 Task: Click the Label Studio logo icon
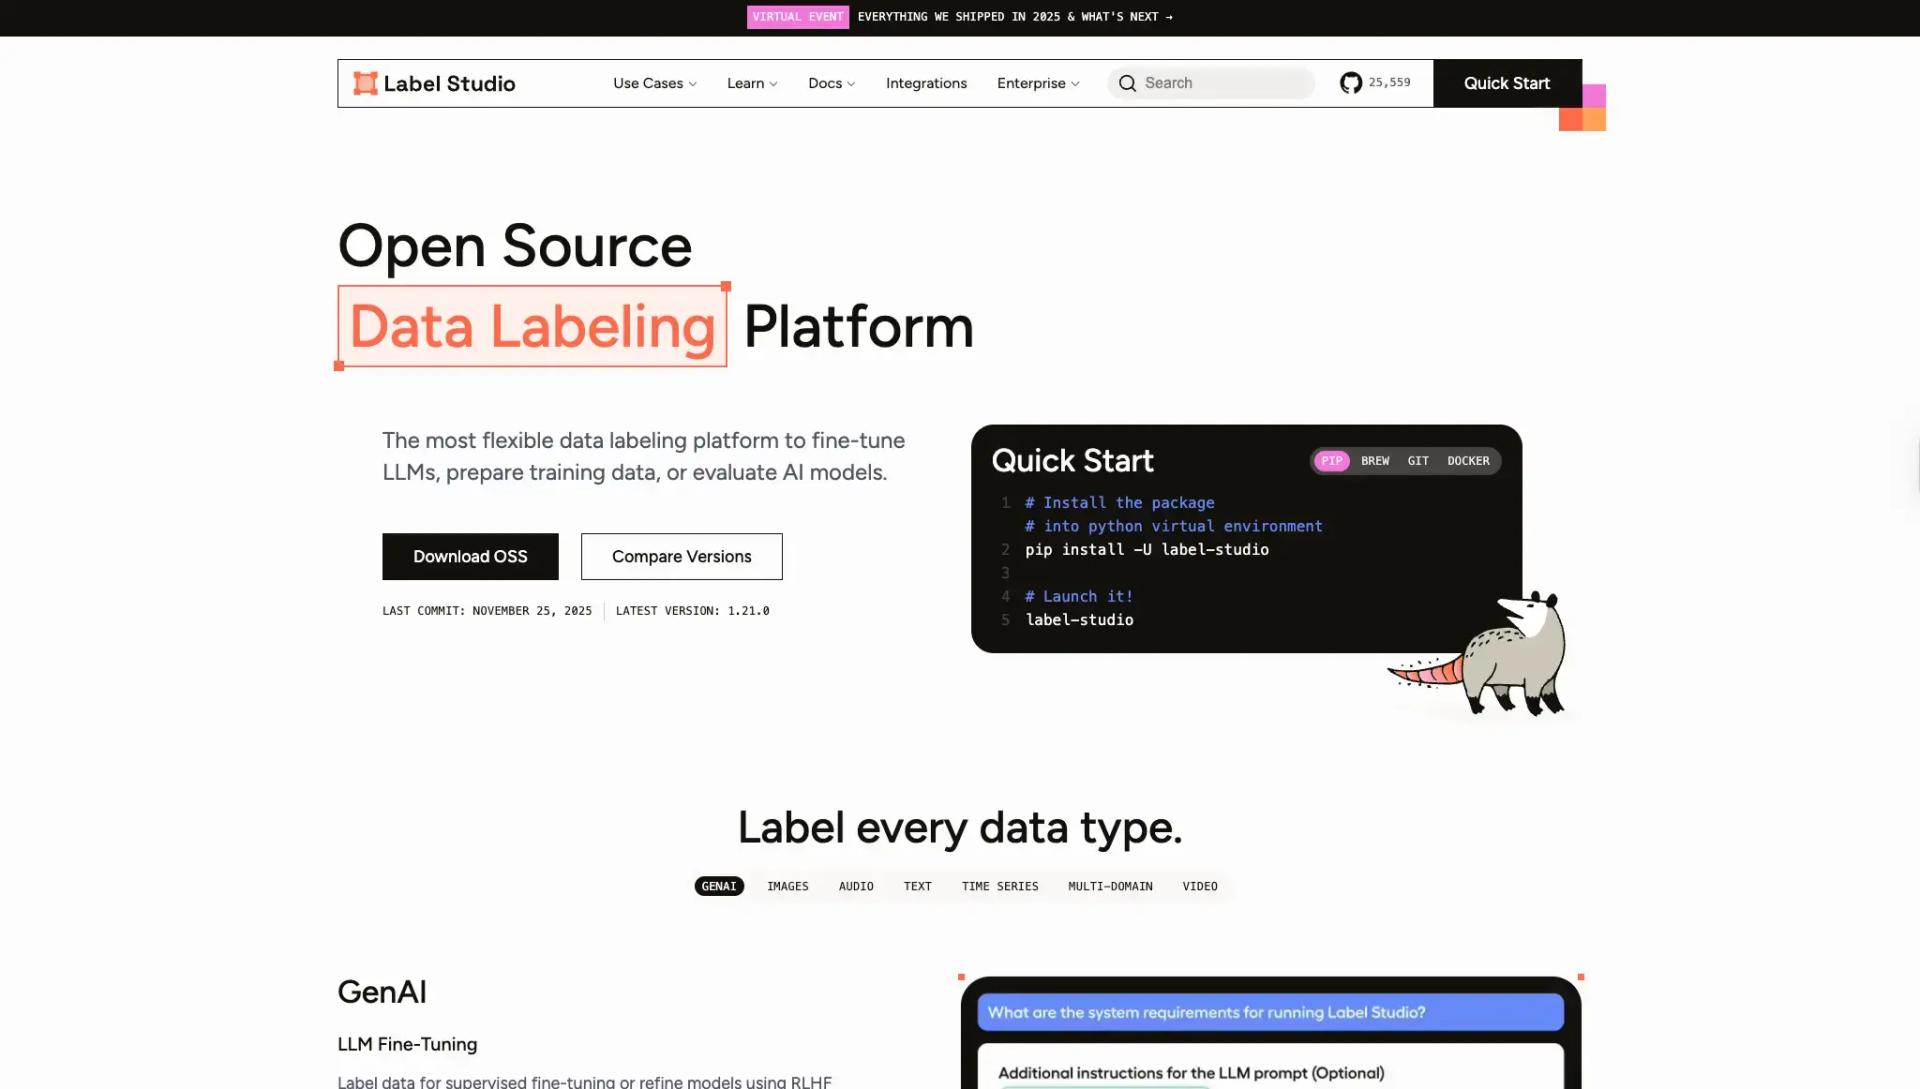click(364, 83)
